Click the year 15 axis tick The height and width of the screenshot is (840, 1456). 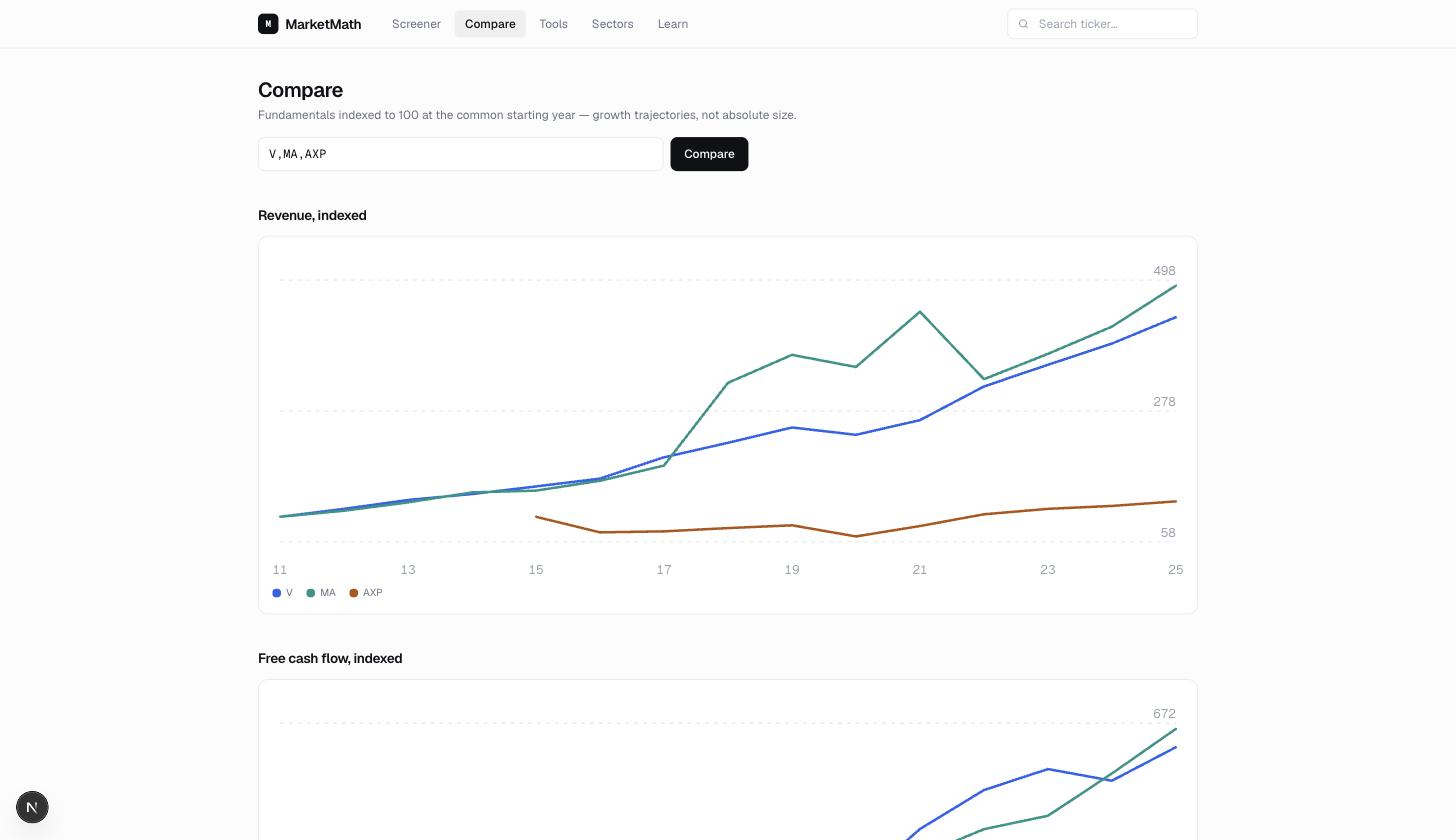[536, 570]
